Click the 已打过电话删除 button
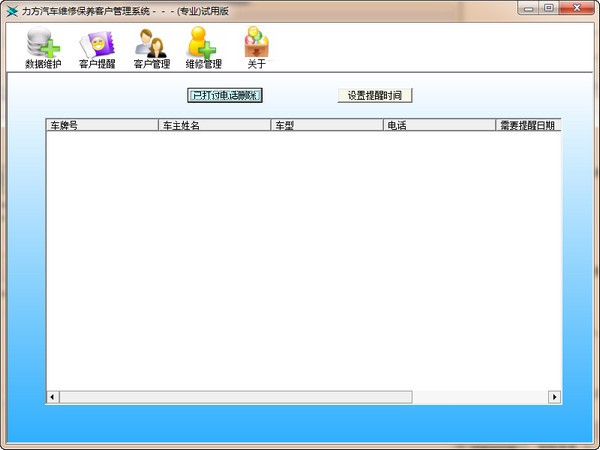The image size is (600, 450). (225, 95)
